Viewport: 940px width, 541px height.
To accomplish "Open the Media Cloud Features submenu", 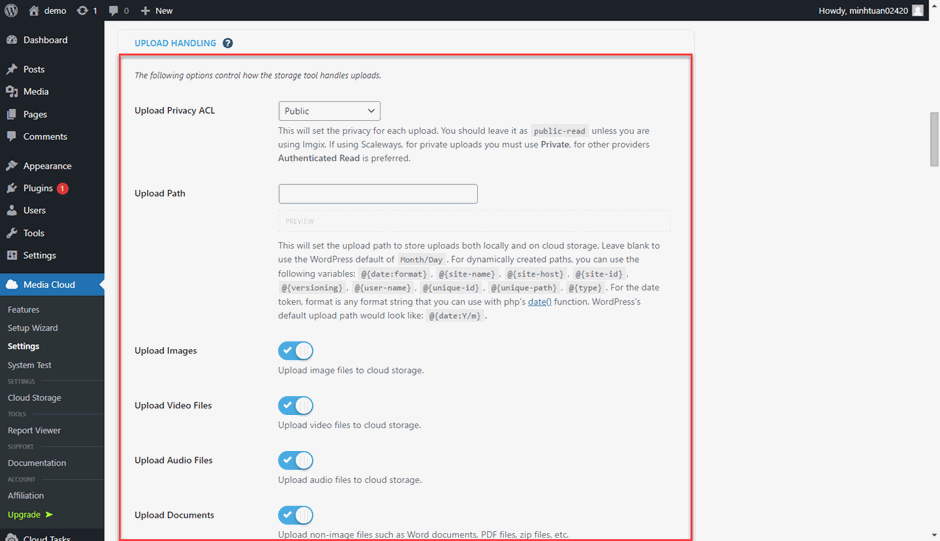I will coord(23,309).
